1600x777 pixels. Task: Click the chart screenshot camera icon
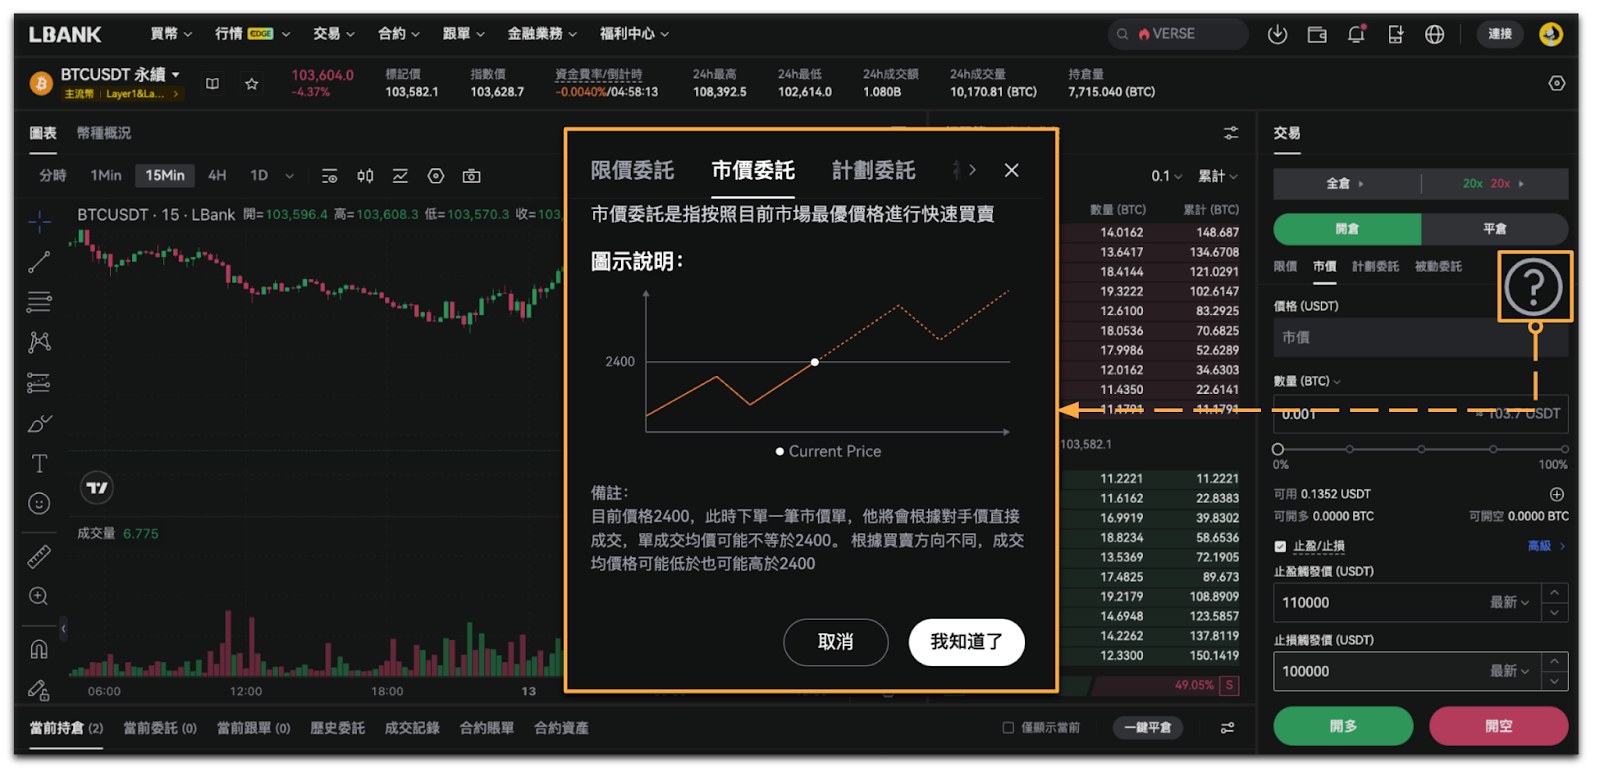471,176
